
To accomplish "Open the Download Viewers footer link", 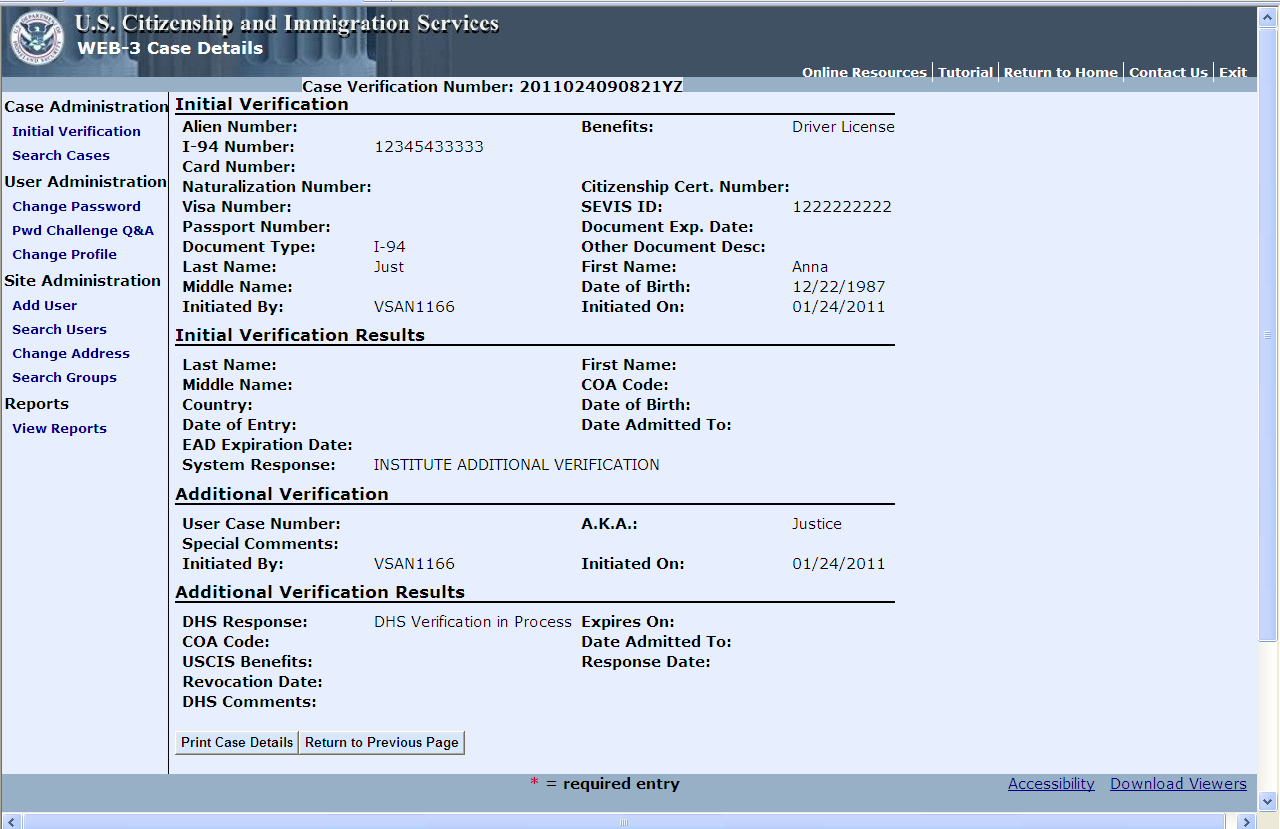I will pos(1178,784).
